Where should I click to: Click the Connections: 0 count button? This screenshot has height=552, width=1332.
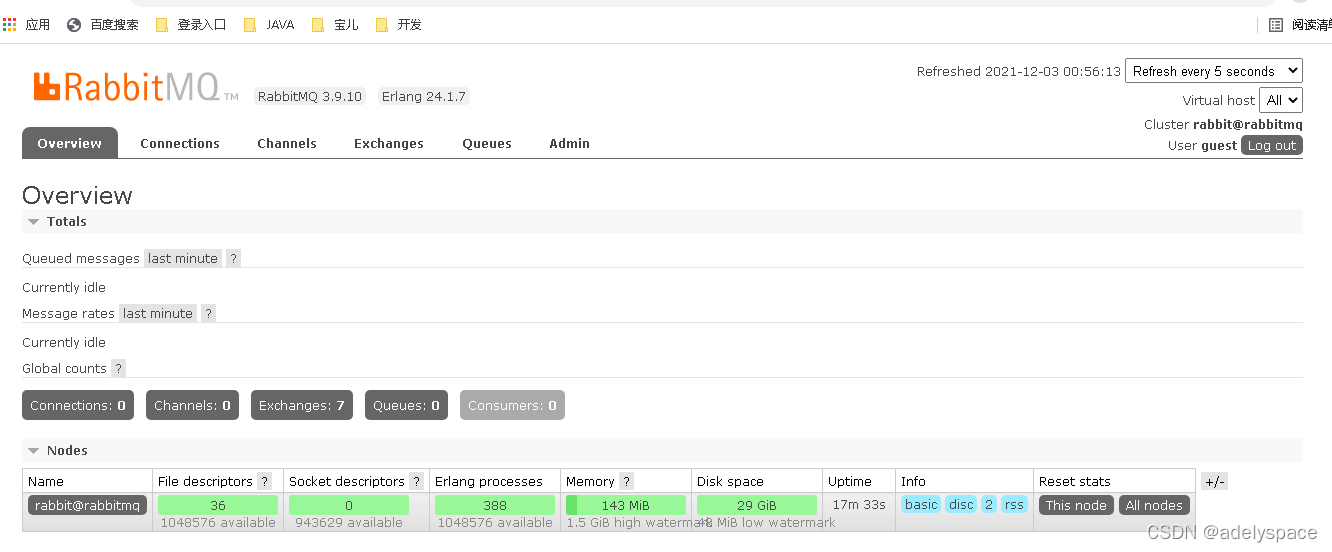[78, 405]
